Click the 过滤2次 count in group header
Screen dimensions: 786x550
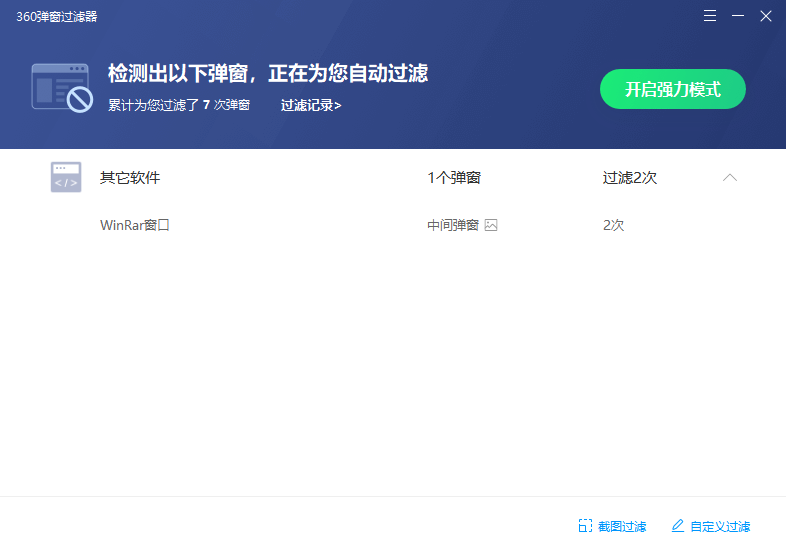click(630, 178)
